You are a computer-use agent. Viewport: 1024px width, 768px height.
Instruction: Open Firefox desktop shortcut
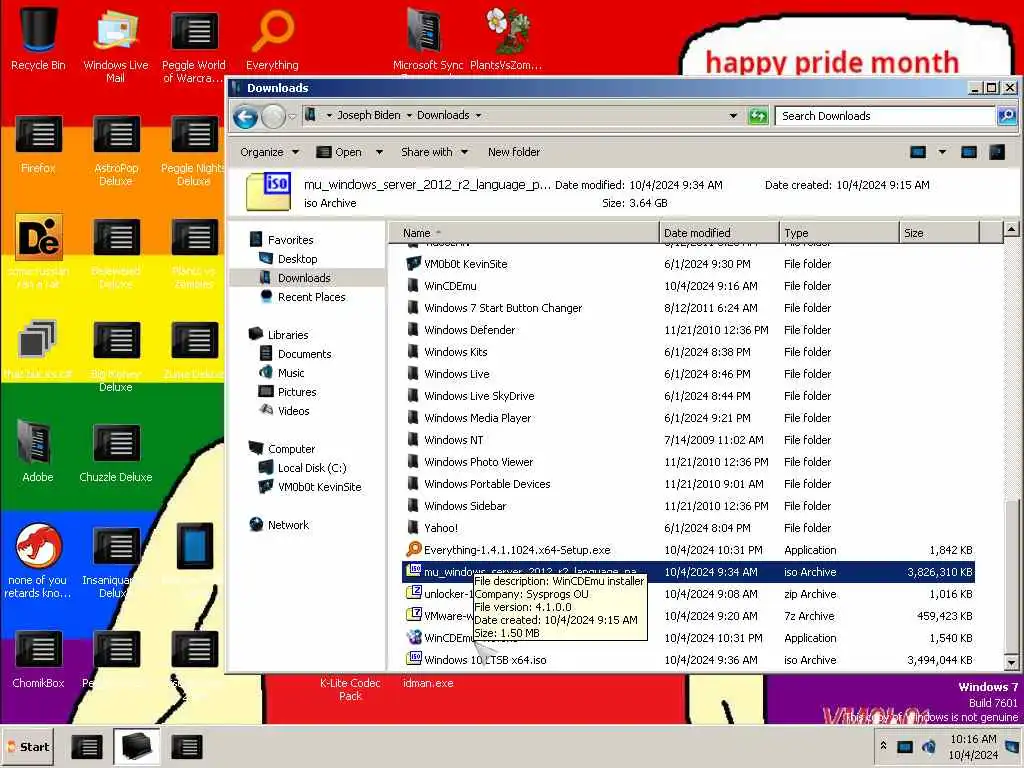click(38, 144)
